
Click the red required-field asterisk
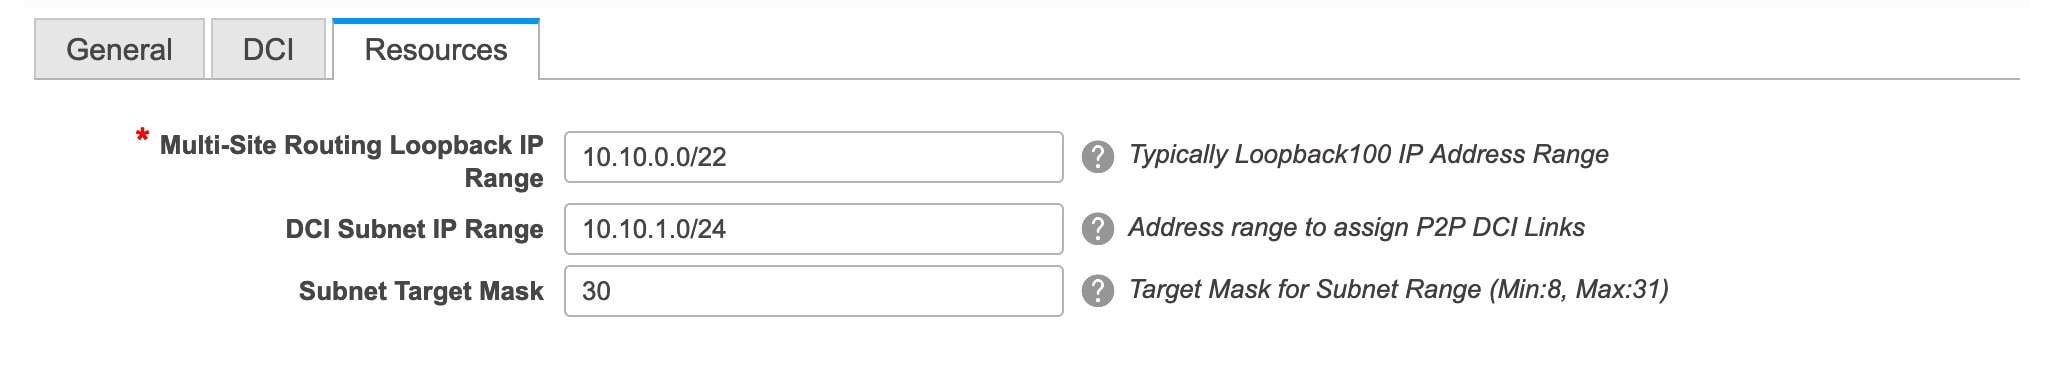[143, 136]
